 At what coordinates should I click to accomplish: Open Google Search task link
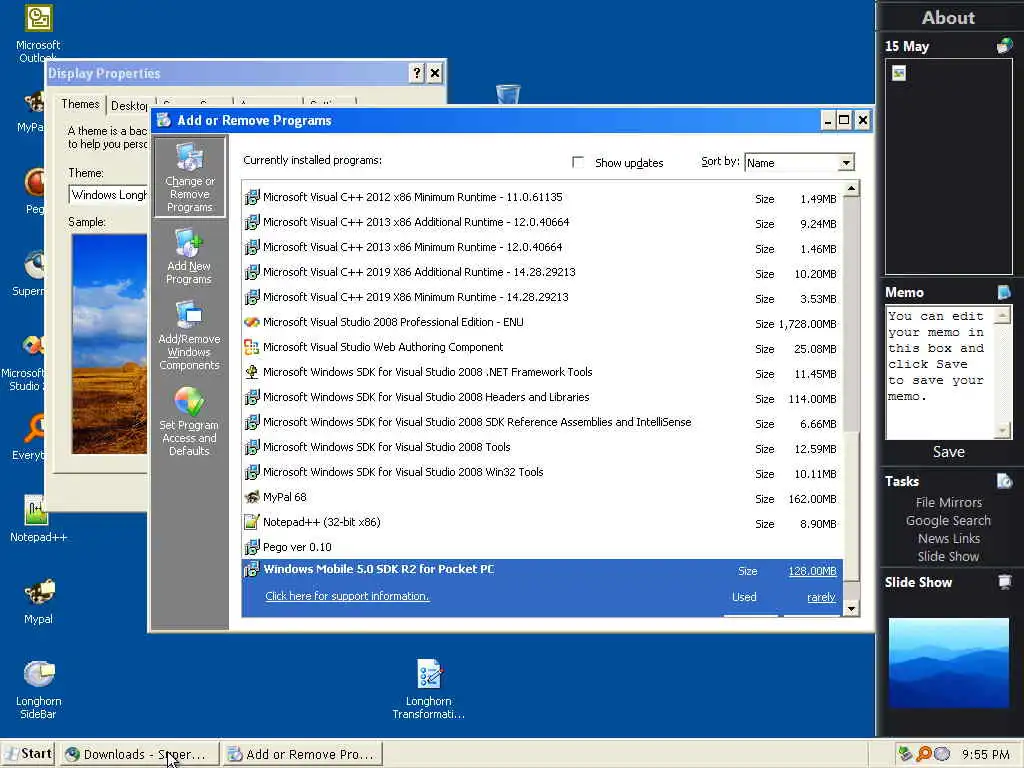pos(948,520)
